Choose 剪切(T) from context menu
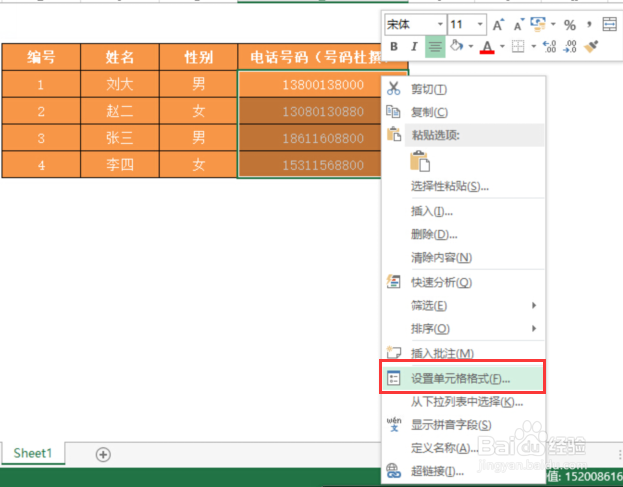Viewport: 623px width, 487px height. click(463, 89)
